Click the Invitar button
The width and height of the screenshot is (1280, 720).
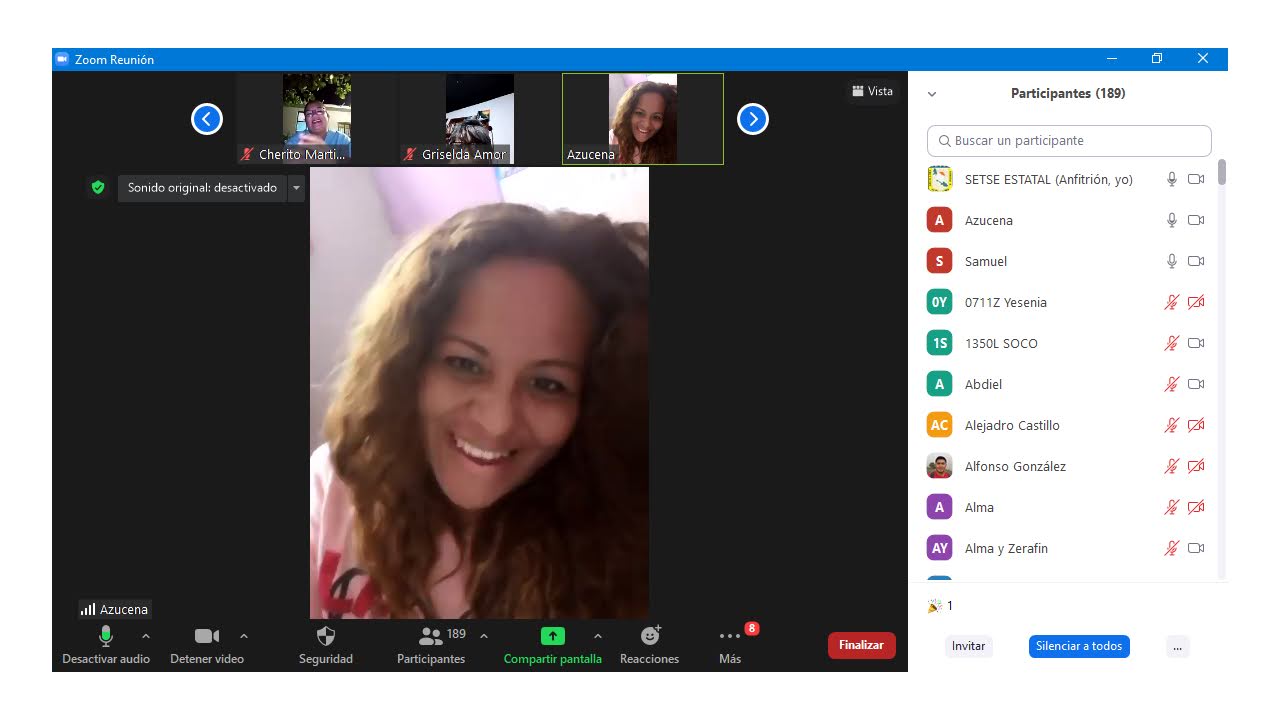(968, 646)
